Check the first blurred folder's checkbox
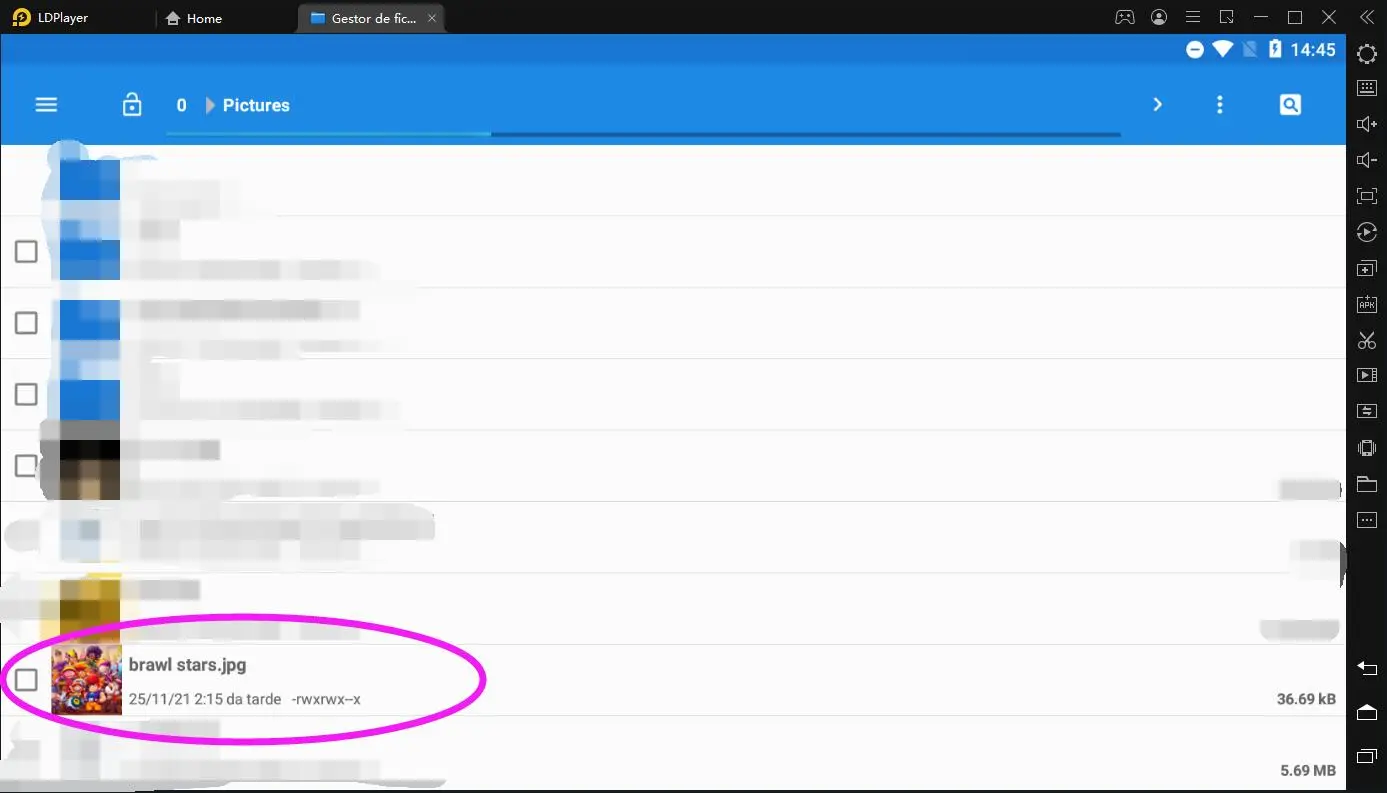The image size is (1387, 793). (x=26, y=251)
